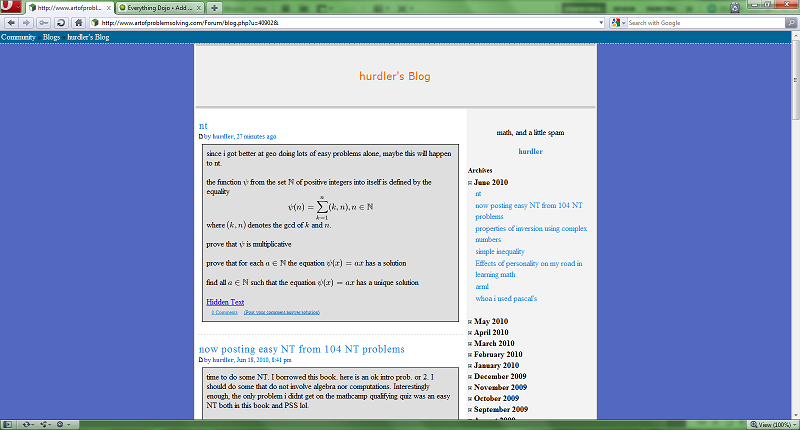Reveal the Hidden Text link
Screen dimensions: 800x430
click(225, 302)
